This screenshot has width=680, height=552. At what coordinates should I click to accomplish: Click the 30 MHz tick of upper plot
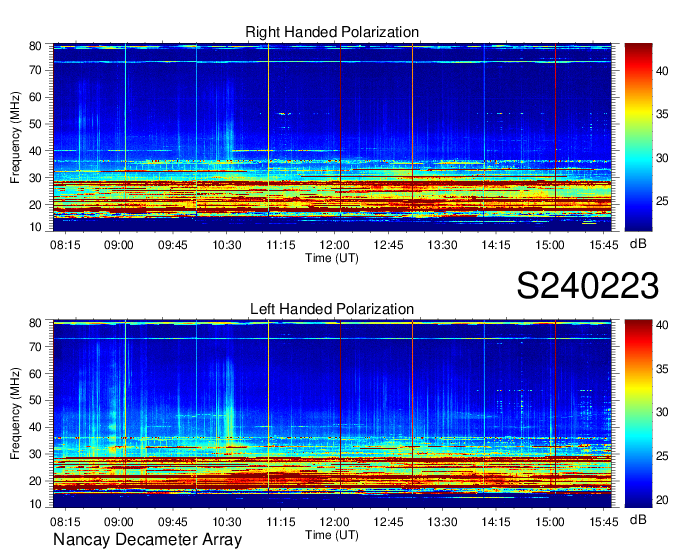click(35, 178)
